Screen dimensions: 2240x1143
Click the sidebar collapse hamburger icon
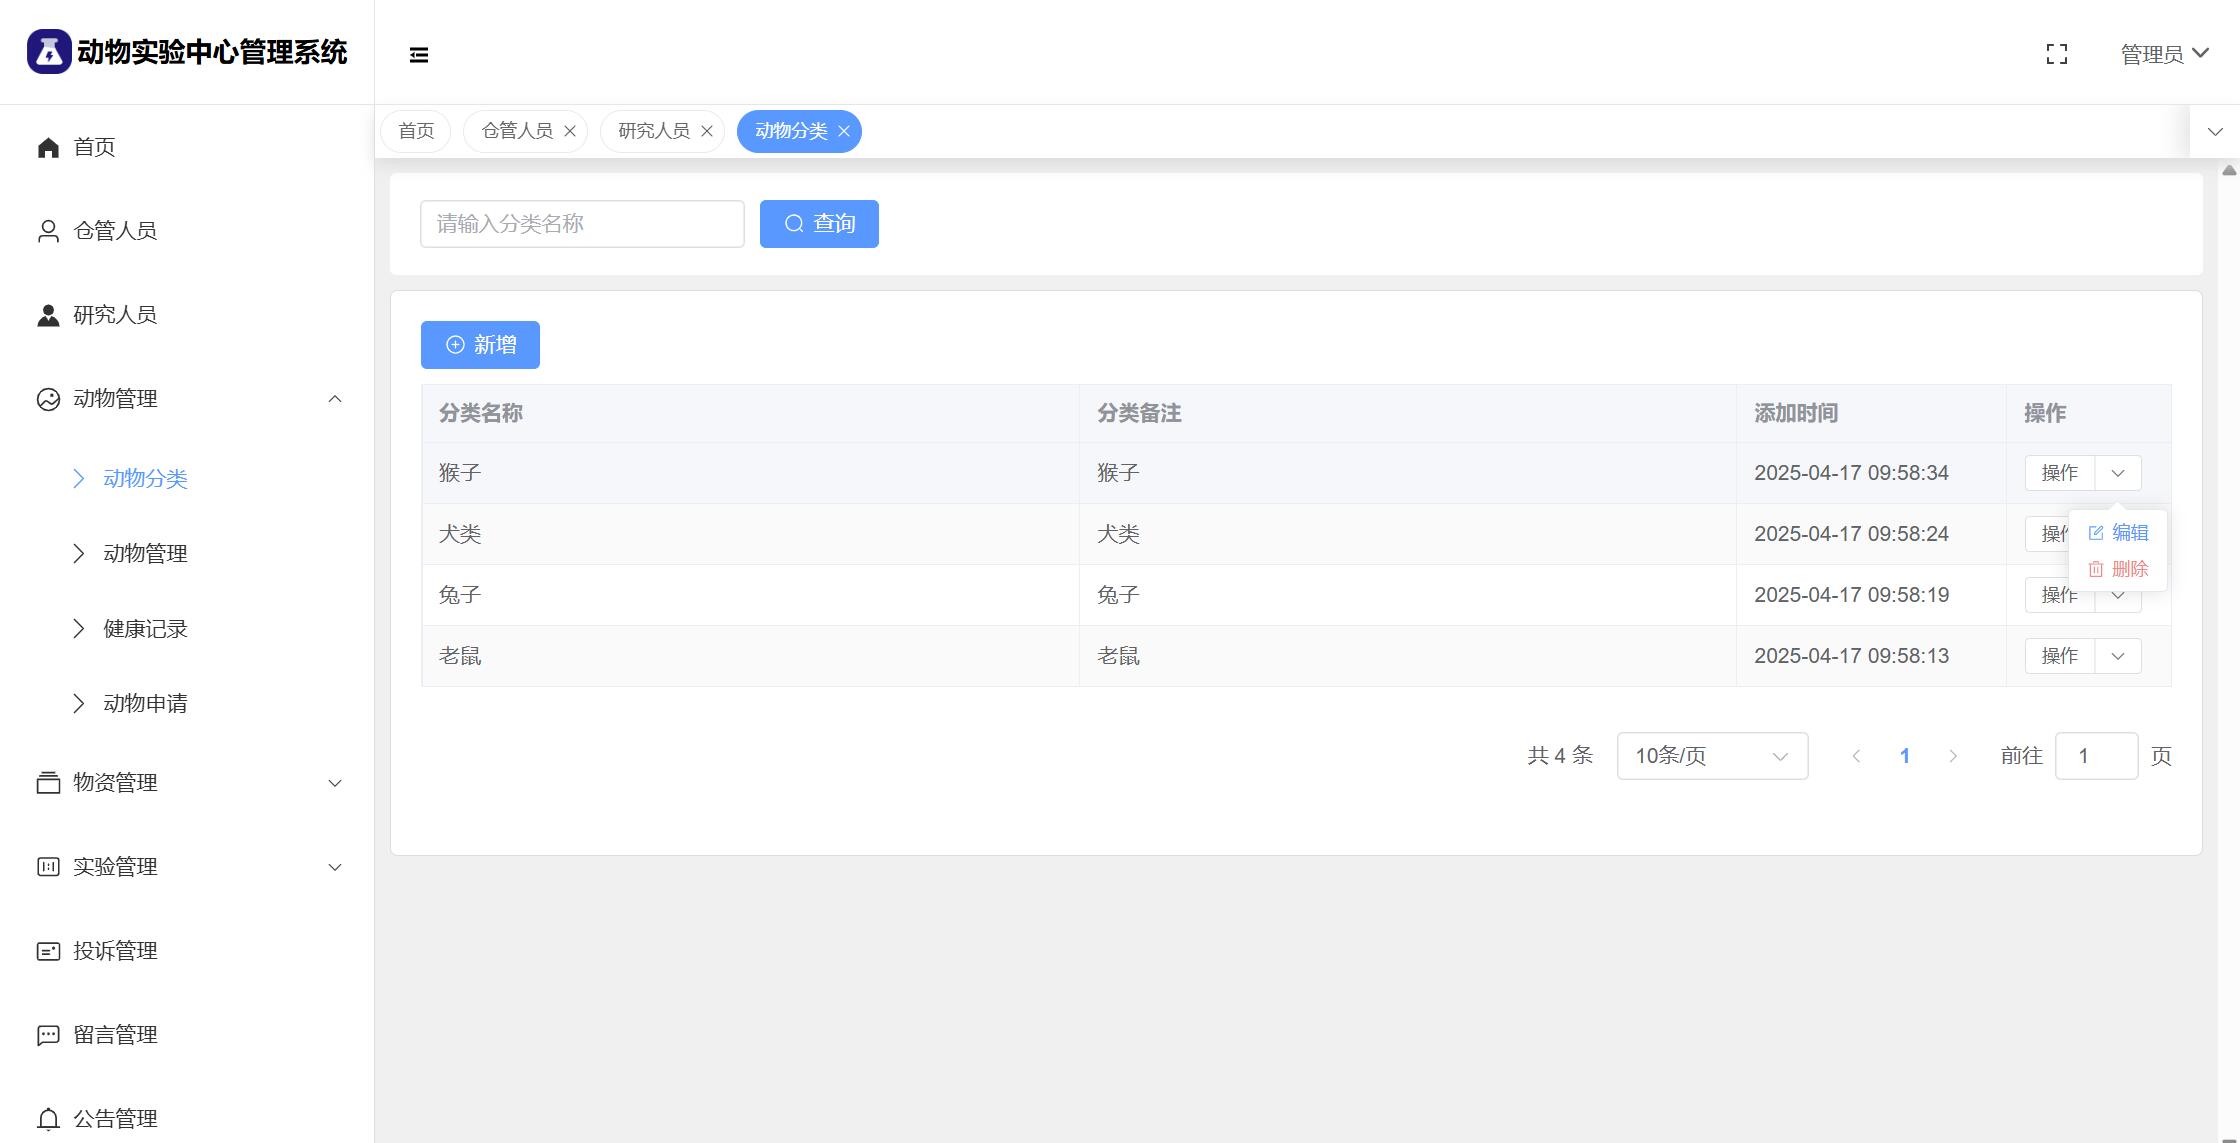pyautogui.click(x=419, y=55)
